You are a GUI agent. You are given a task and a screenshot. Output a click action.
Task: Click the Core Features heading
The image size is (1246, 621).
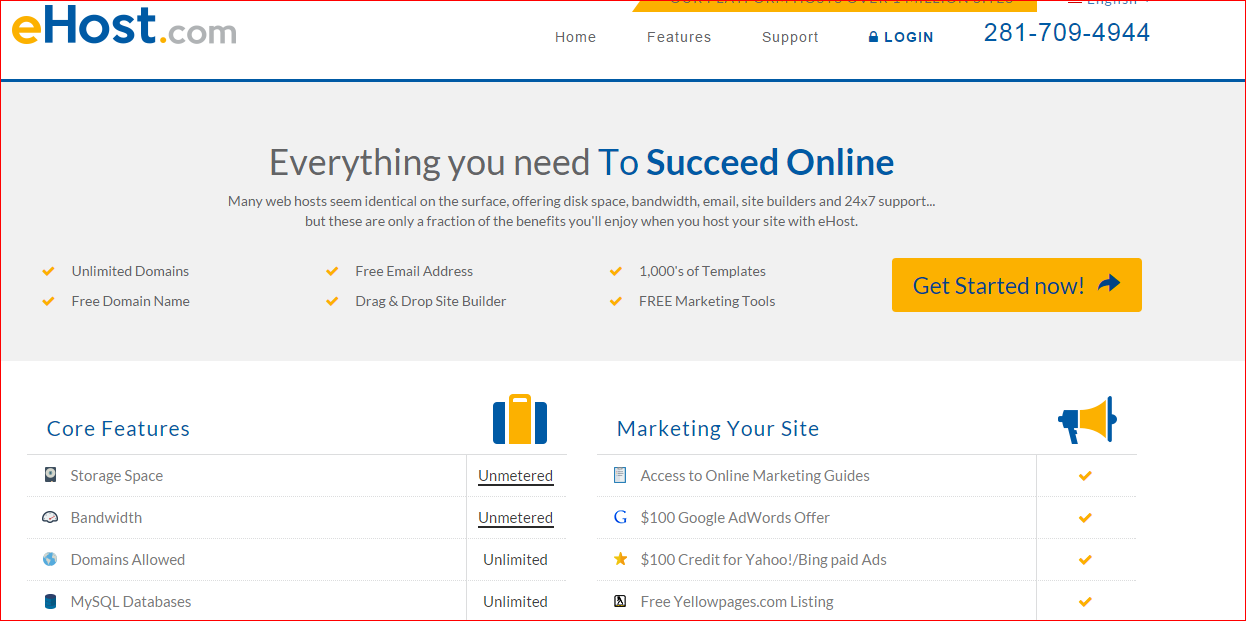tap(118, 428)
